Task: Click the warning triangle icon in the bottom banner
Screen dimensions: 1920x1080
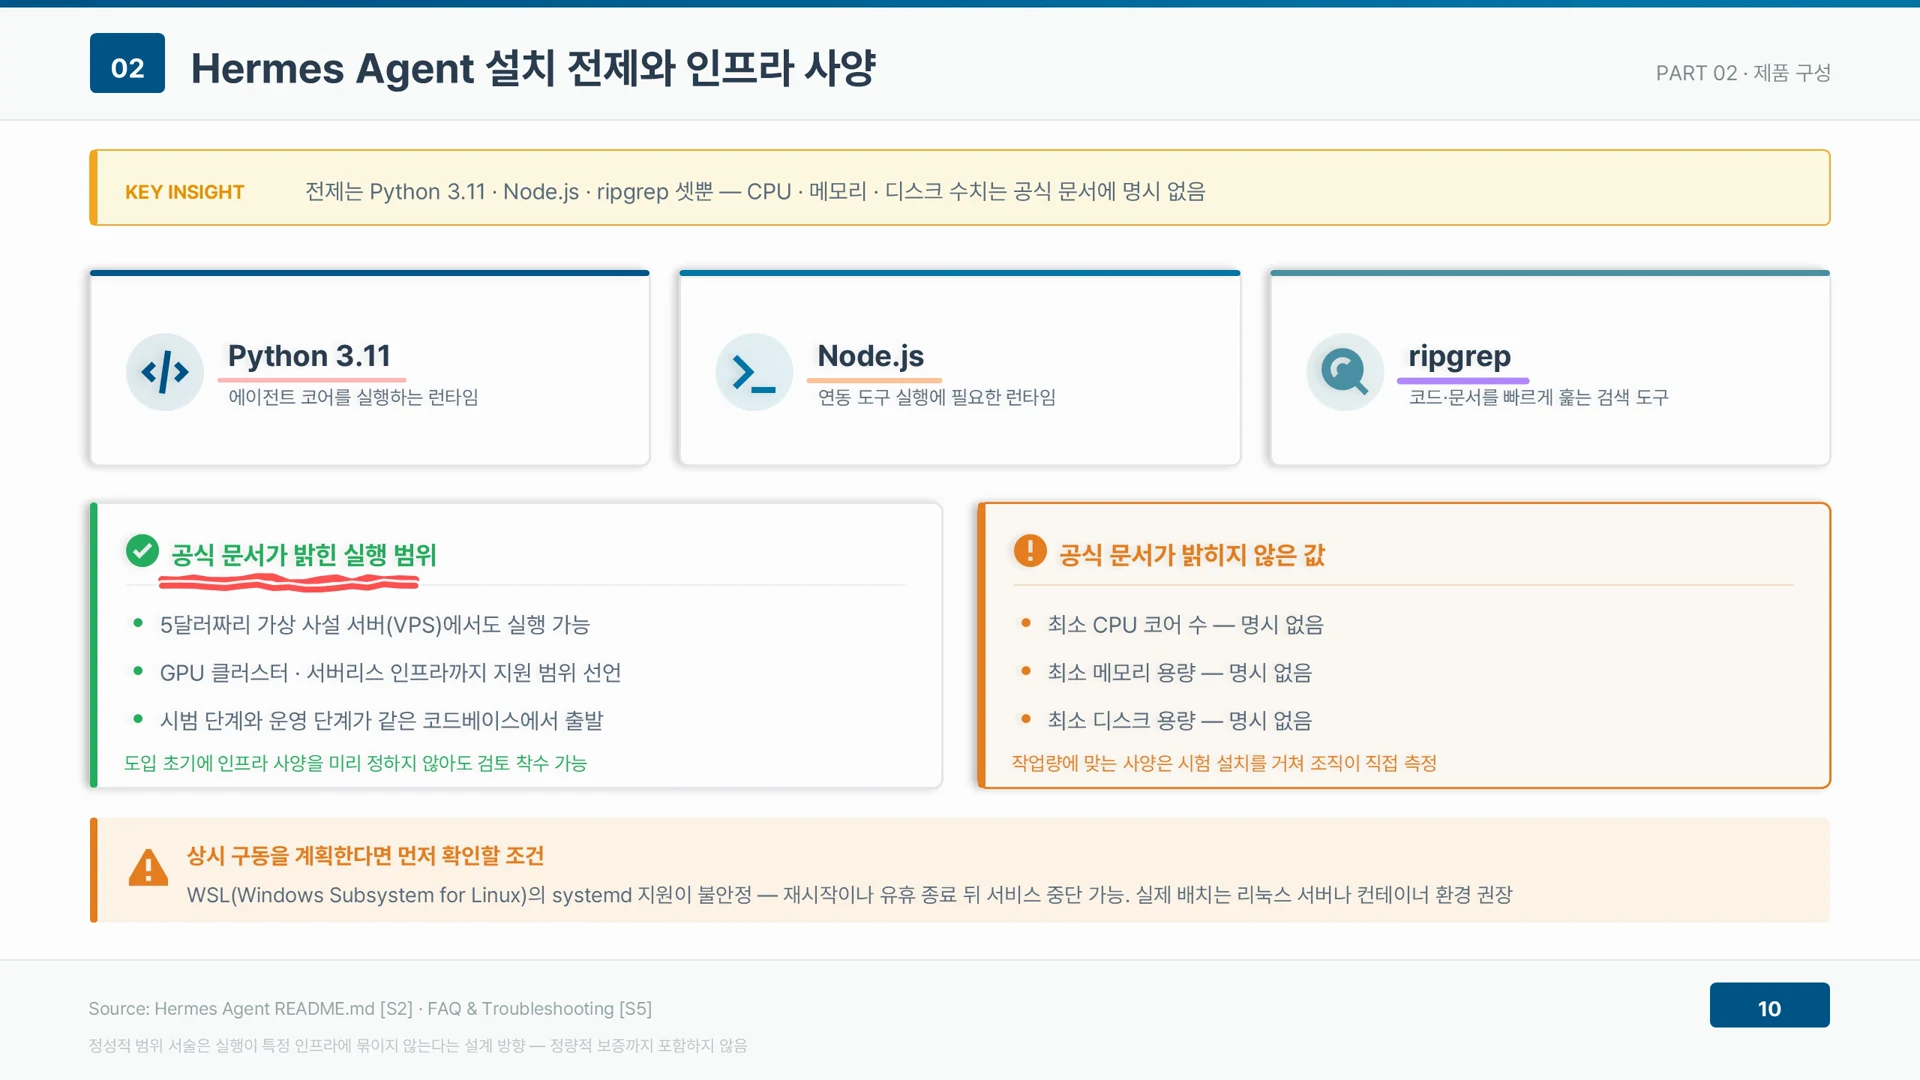Action: pos(148,868)
